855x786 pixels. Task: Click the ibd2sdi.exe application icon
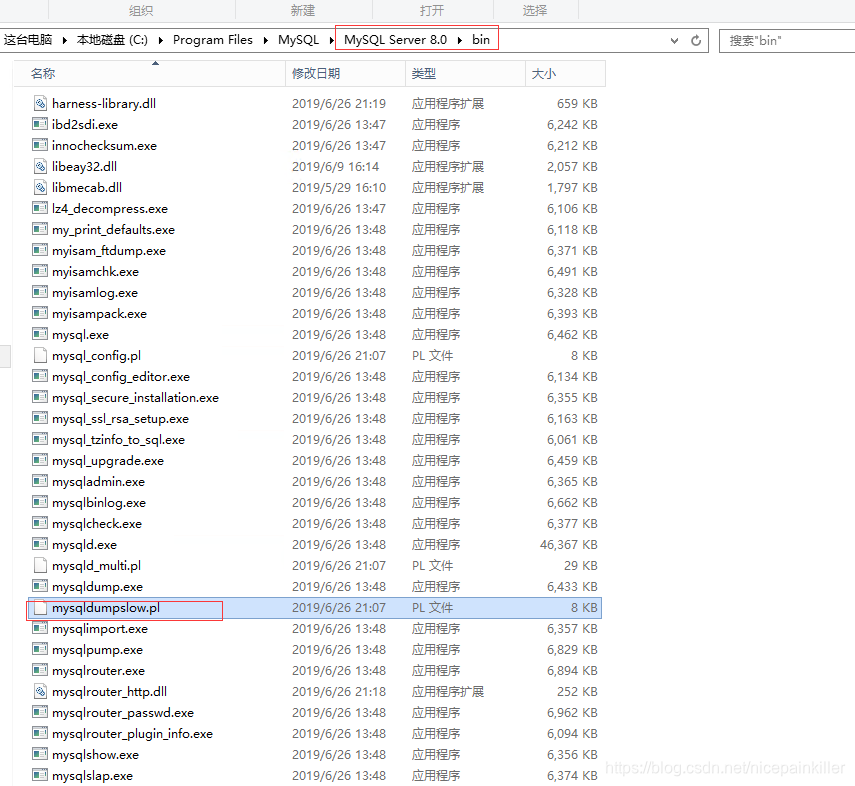coord(40,124)
